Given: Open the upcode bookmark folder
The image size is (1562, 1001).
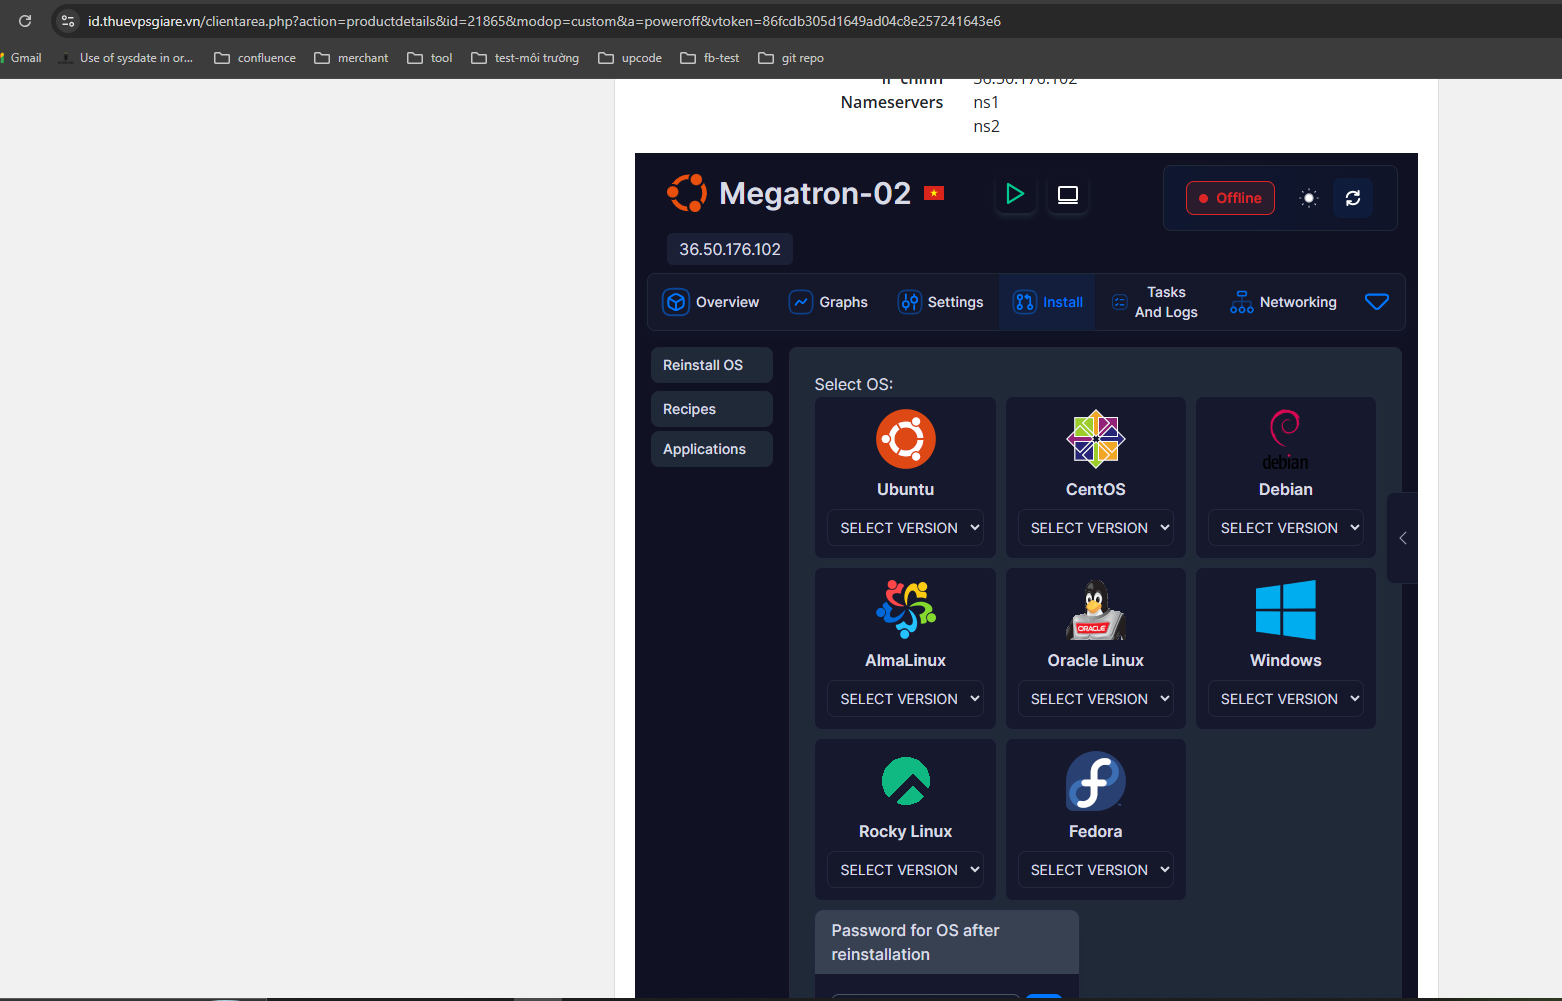Looking at the screenshot, I should 630,58.
